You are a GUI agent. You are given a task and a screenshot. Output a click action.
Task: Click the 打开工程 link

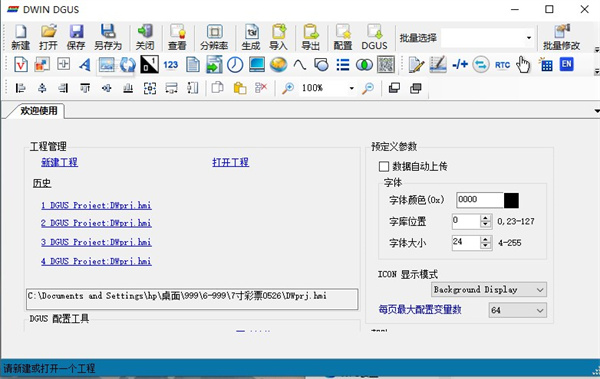pos(230,162)
